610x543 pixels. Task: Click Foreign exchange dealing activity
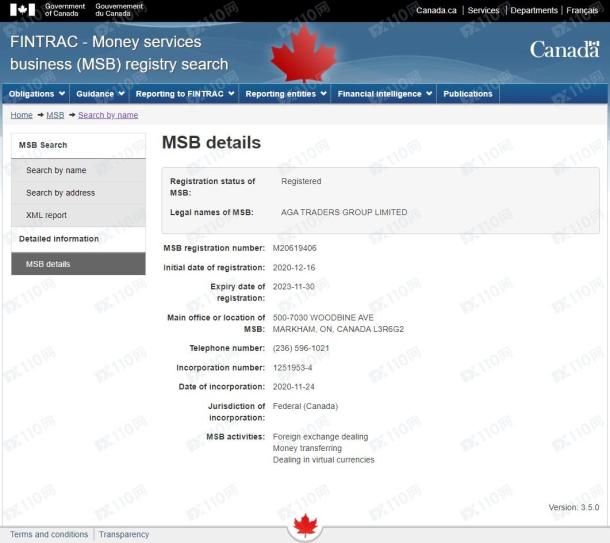(x=320, y=437)
